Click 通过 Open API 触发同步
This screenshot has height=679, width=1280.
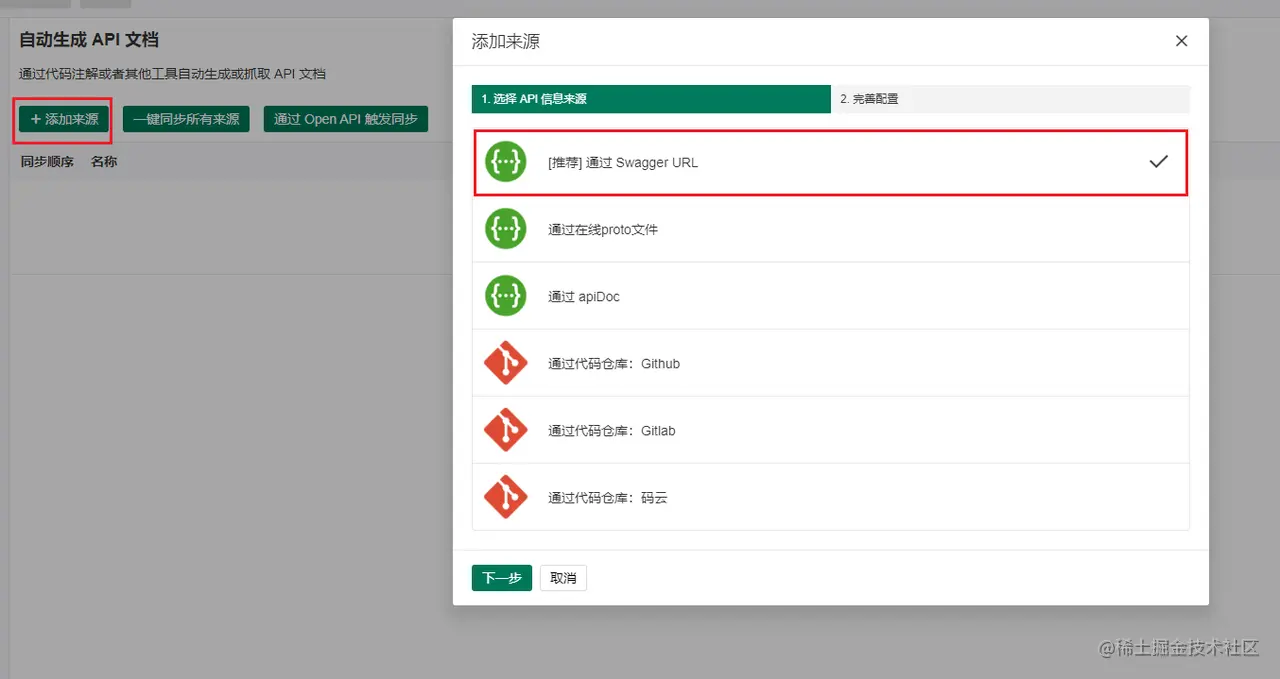tap(346, 118)
